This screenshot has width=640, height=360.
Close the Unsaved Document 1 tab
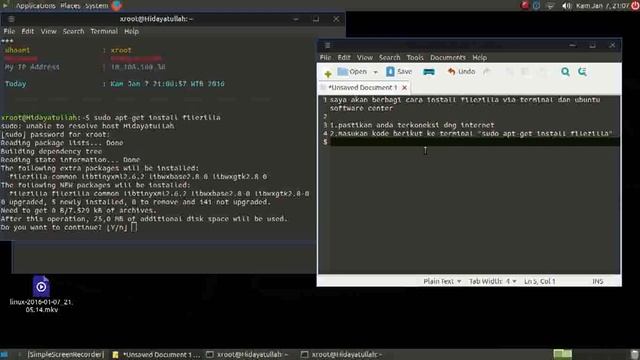coord(404,88)
